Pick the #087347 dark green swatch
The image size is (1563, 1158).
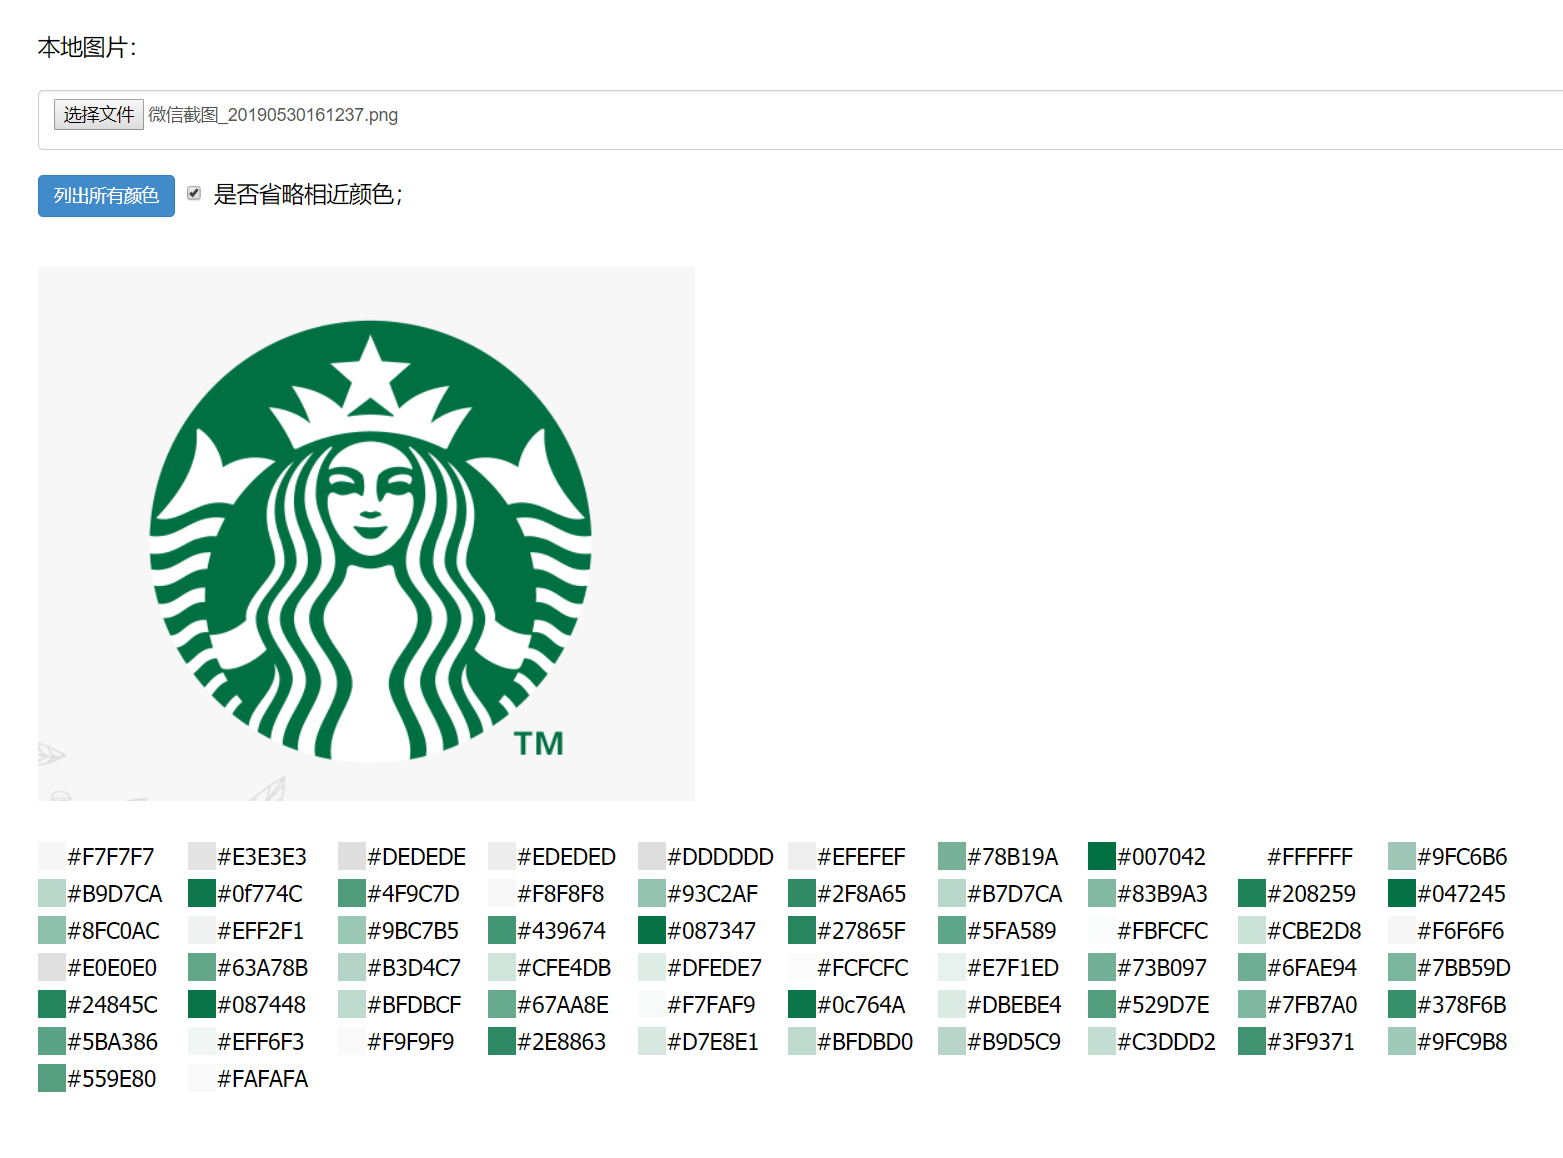point(652,930)
